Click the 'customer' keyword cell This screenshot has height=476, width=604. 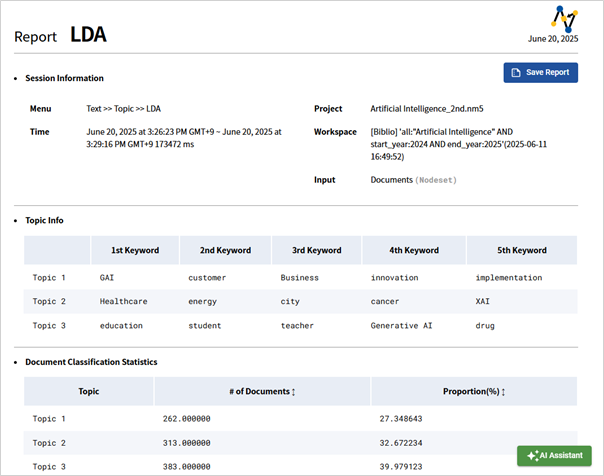coord(207,278)
